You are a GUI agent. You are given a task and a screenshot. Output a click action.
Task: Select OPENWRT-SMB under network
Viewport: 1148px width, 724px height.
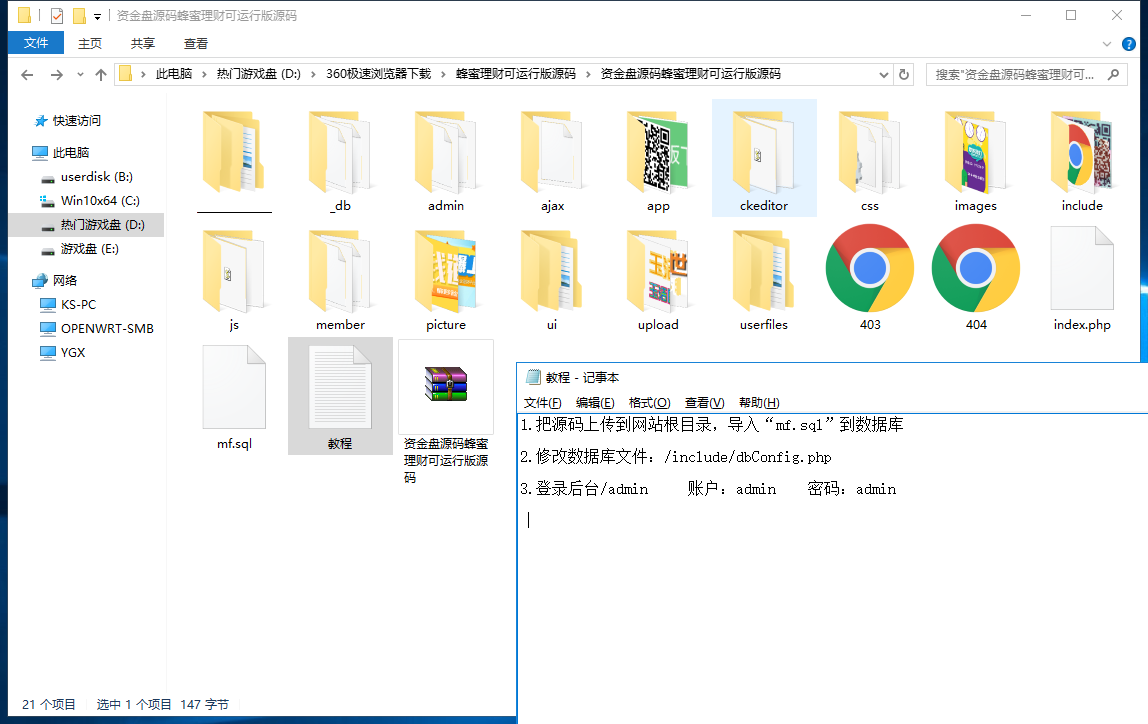pyautogui.click(x=107, y=329)
